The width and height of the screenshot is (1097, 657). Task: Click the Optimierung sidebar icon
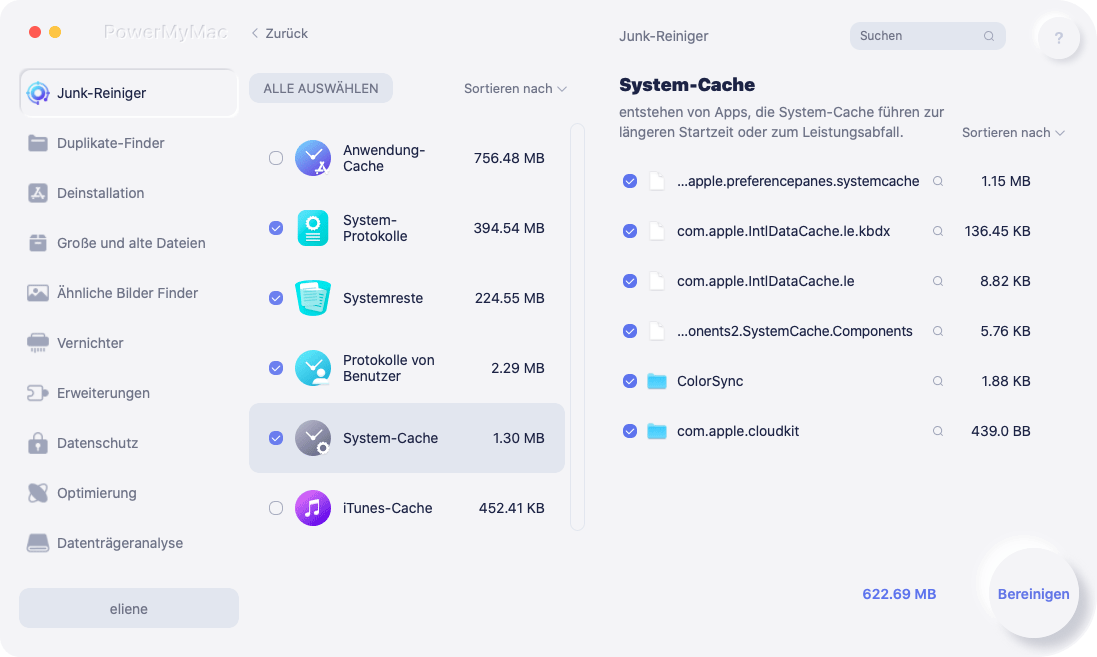[x=38, y=493]
